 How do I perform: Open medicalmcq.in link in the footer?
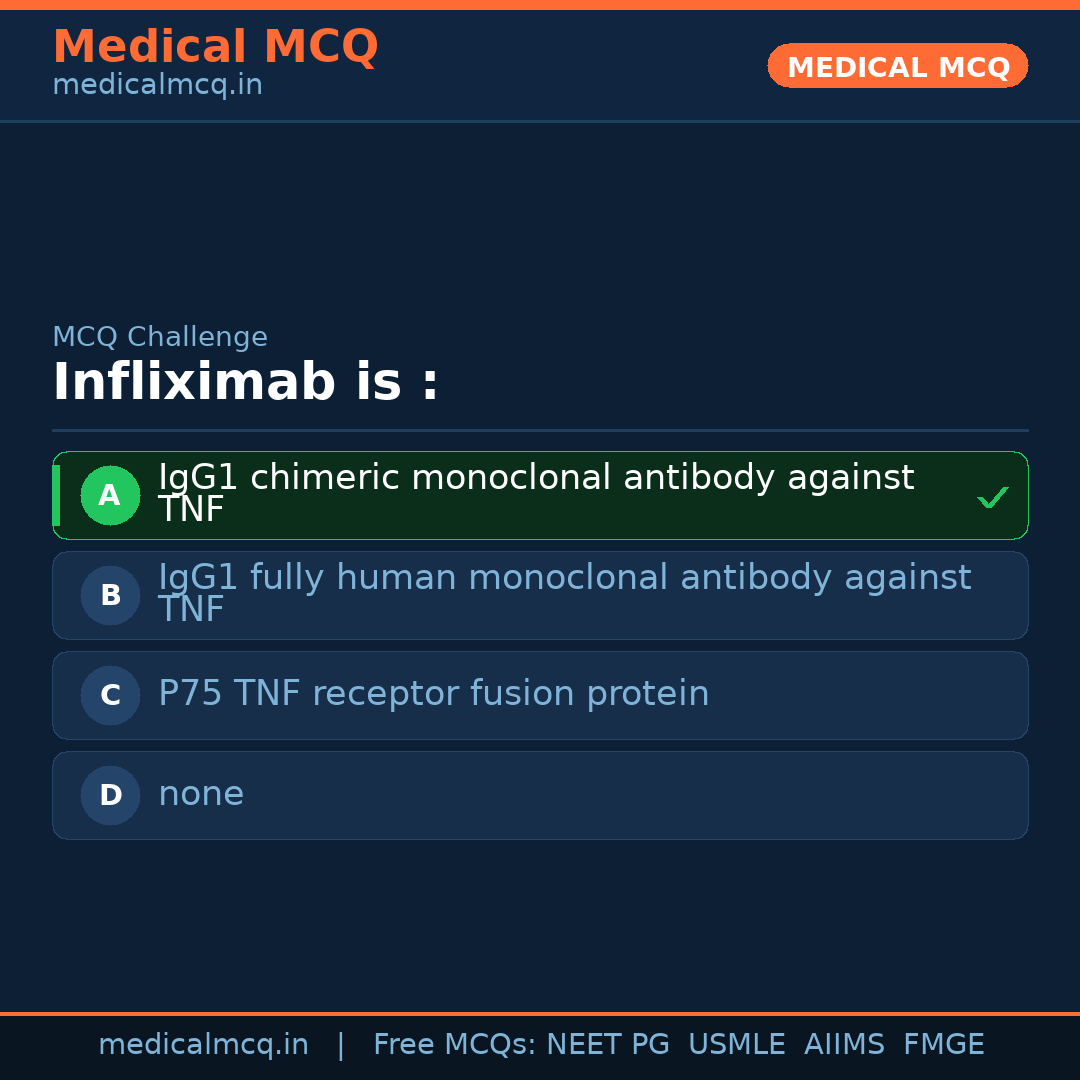coord(203,1045)
